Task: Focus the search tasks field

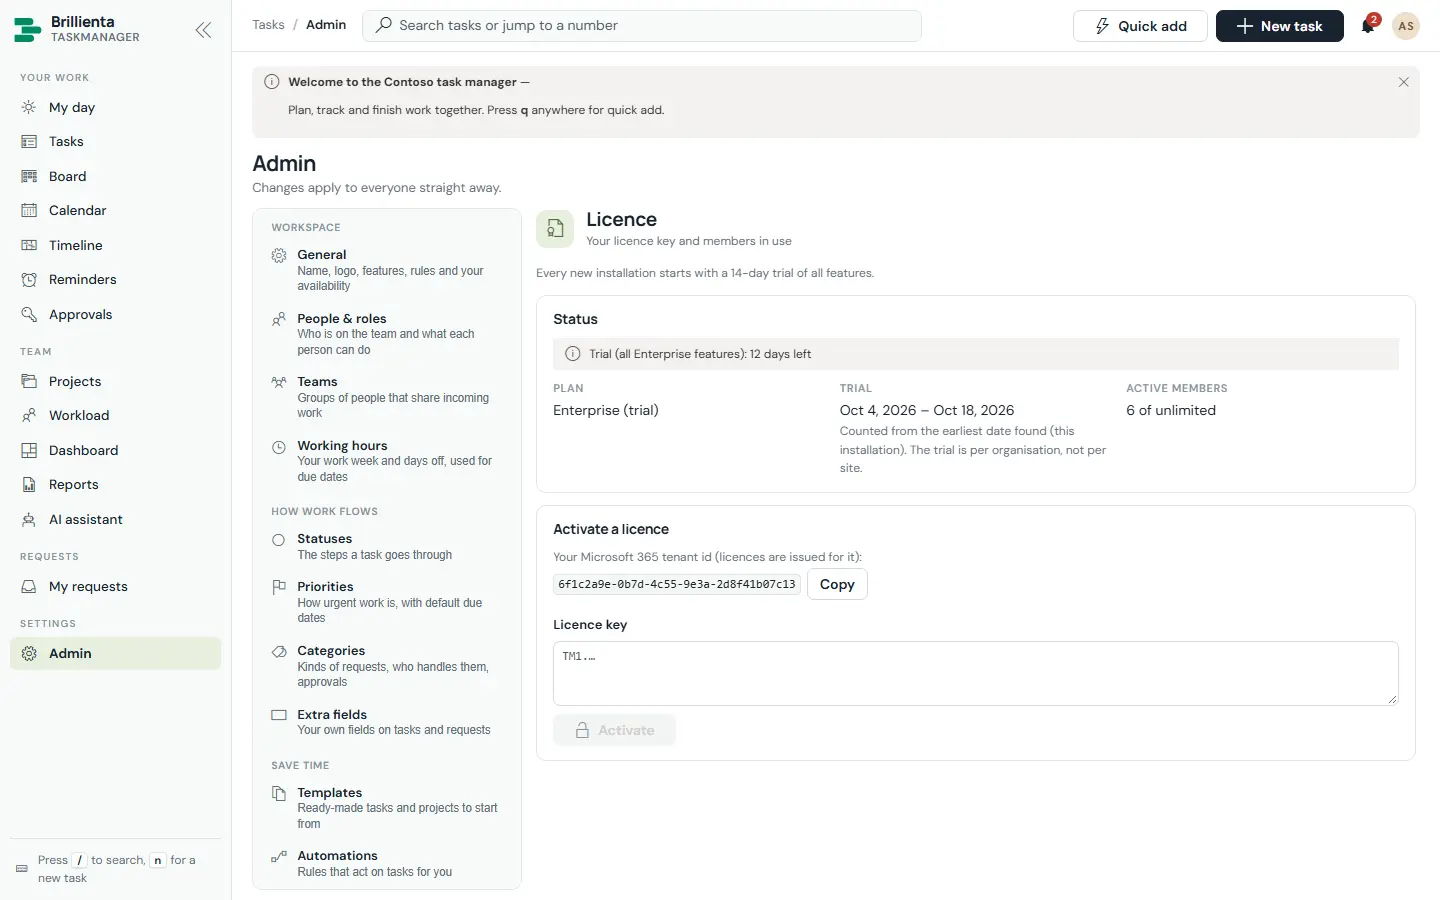Action: pos(642,26)
